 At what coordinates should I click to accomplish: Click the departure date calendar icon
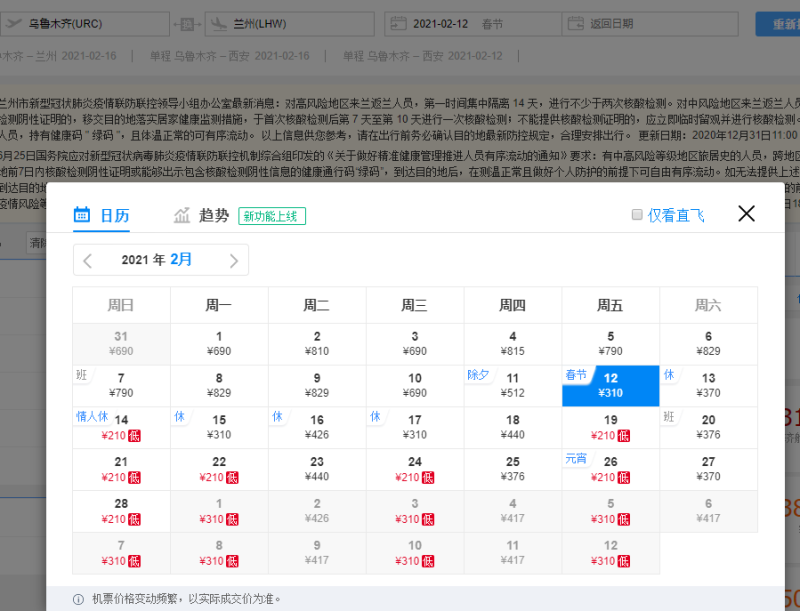397,23
